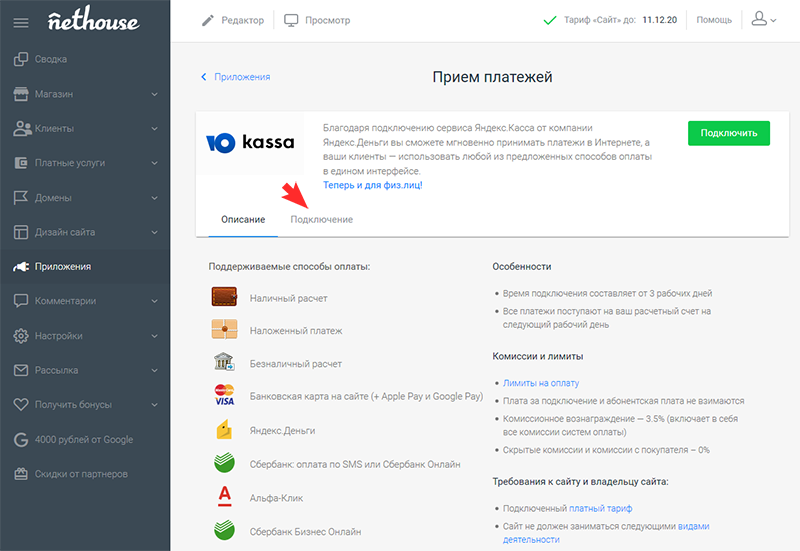Click the Безналичный расчет bank icon
The width and height of the screenshot is (800, 551).
coord(224,362)
